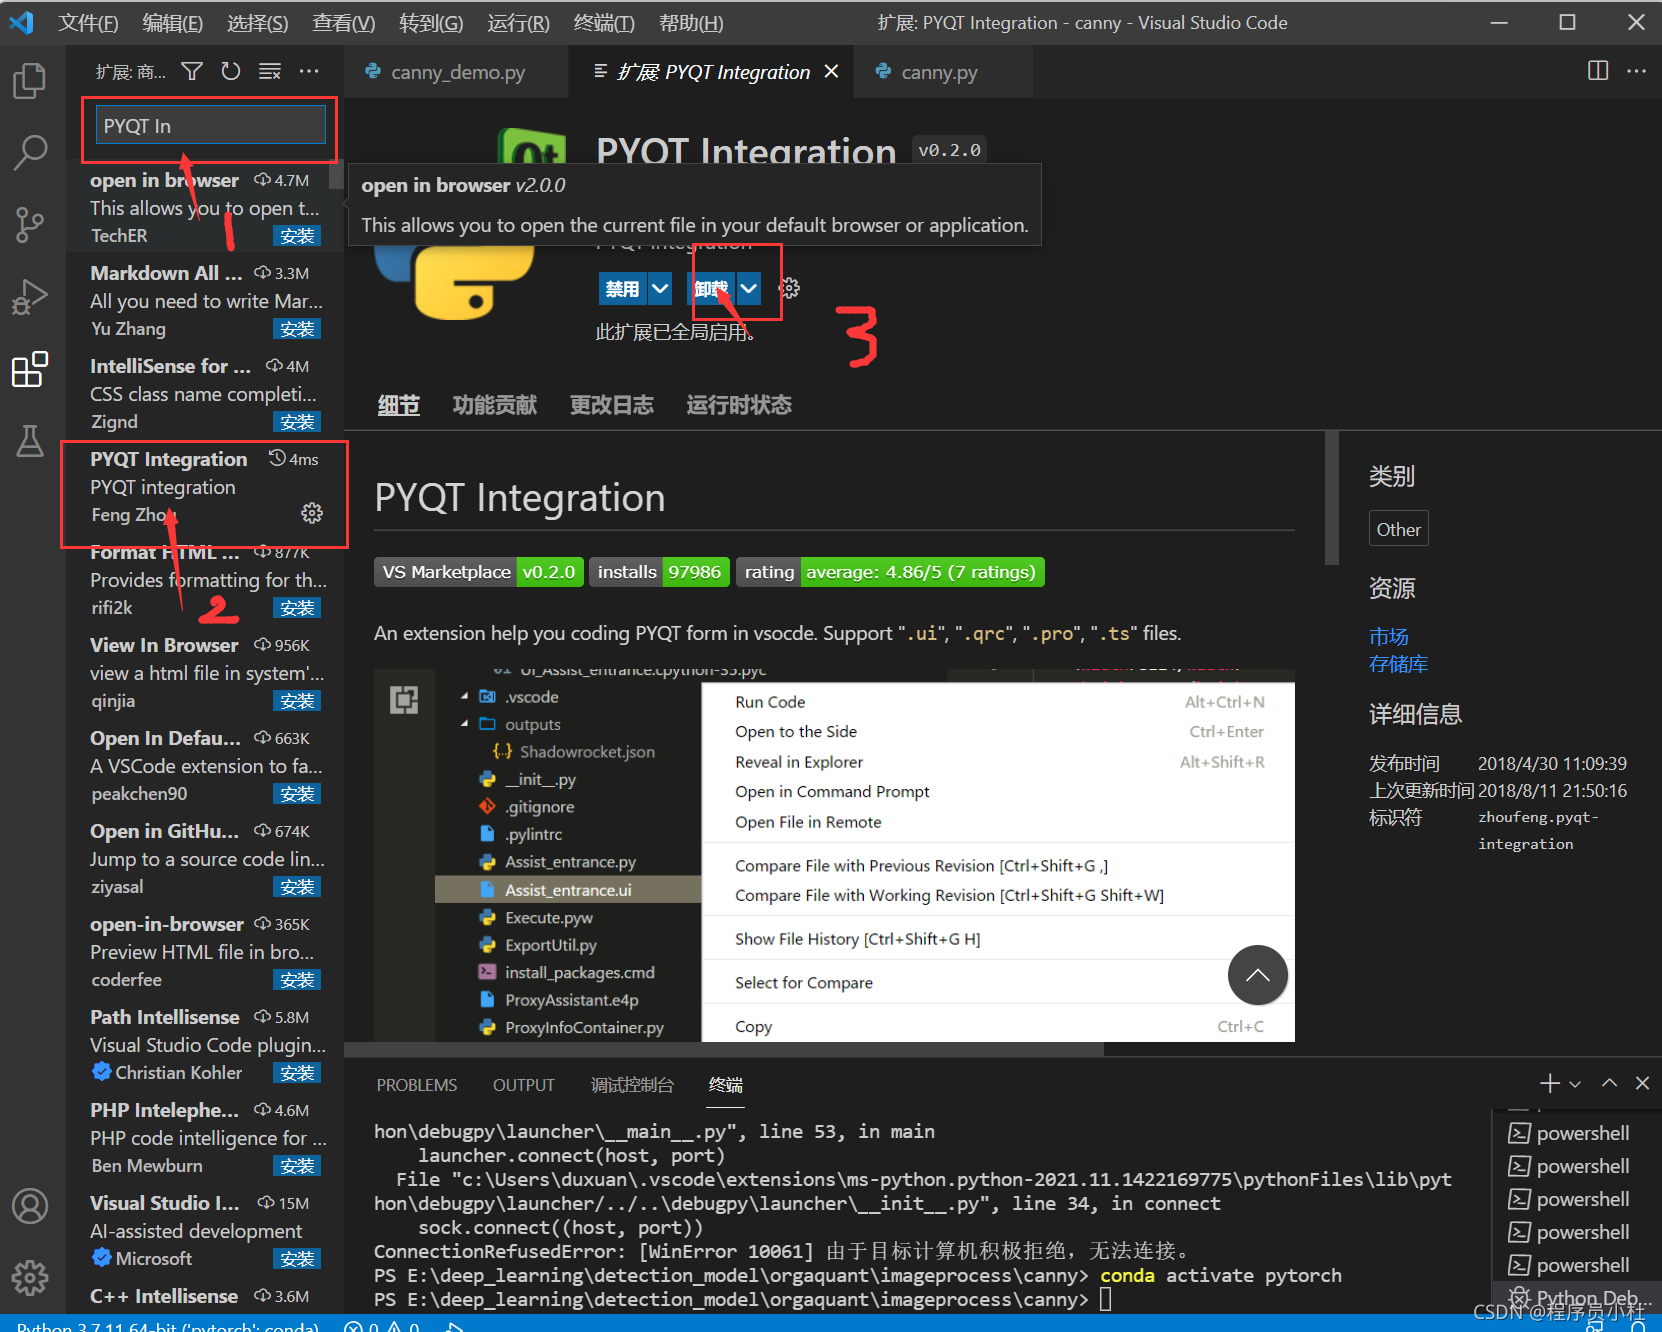This screenshot has width=1662, height=1332.
Task: Click the VS Marketplace v0.2.0 badge
Action: [479, 572]
